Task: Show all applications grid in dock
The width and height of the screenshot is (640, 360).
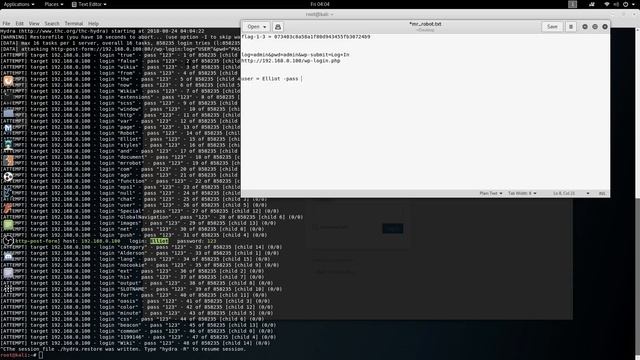Action: (x=8, y=289)
